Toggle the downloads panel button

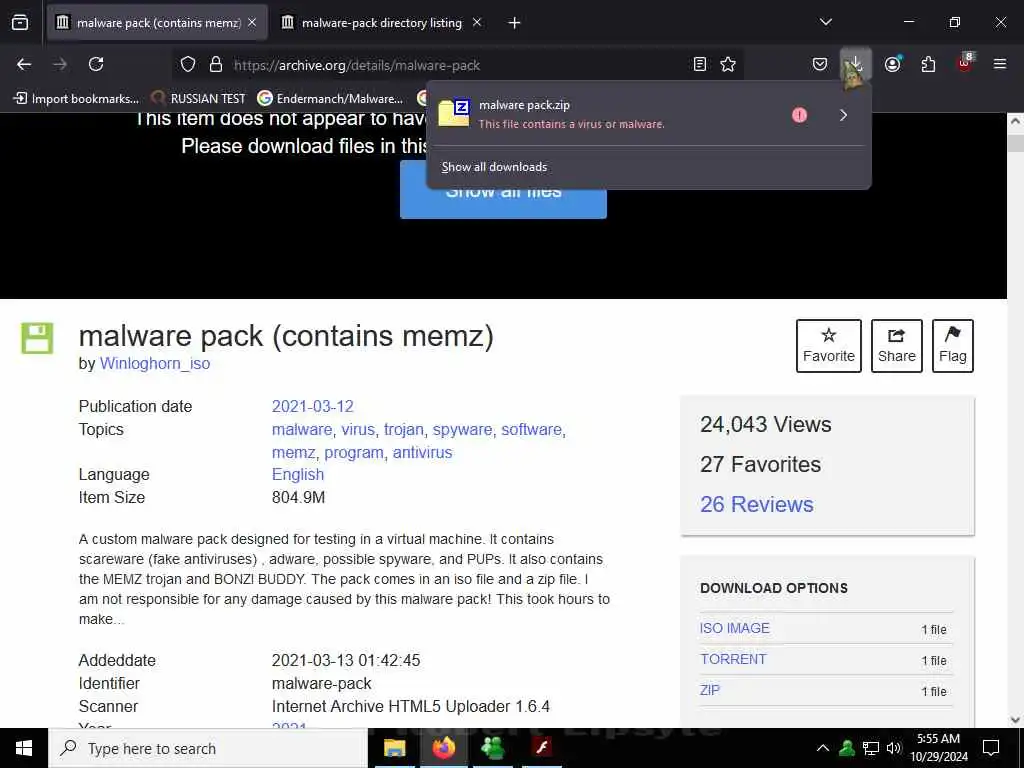856,64
